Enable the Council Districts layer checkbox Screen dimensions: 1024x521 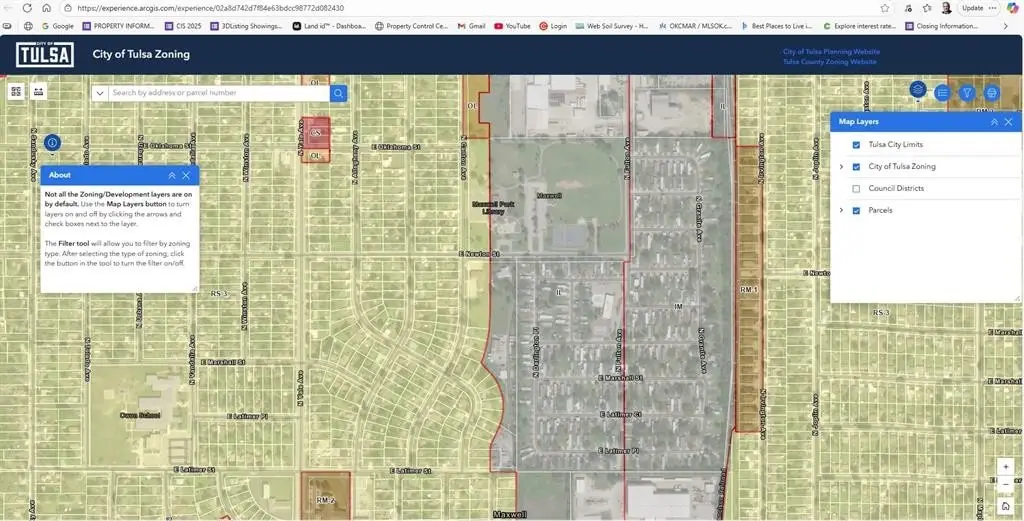click(856, 189)
